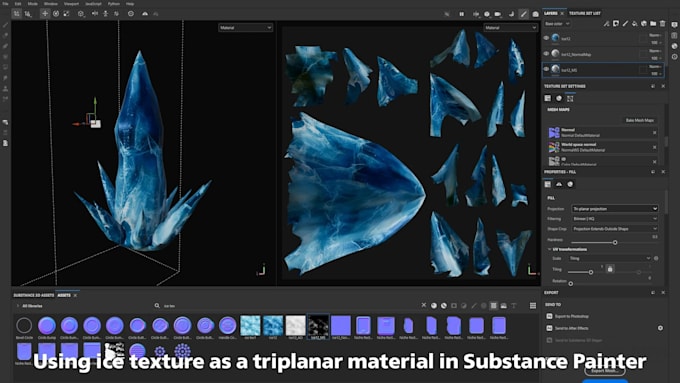The image size is (680, 383).
Task: Open the Shape Crop dropdown
Action: click(x=615, y=229)
